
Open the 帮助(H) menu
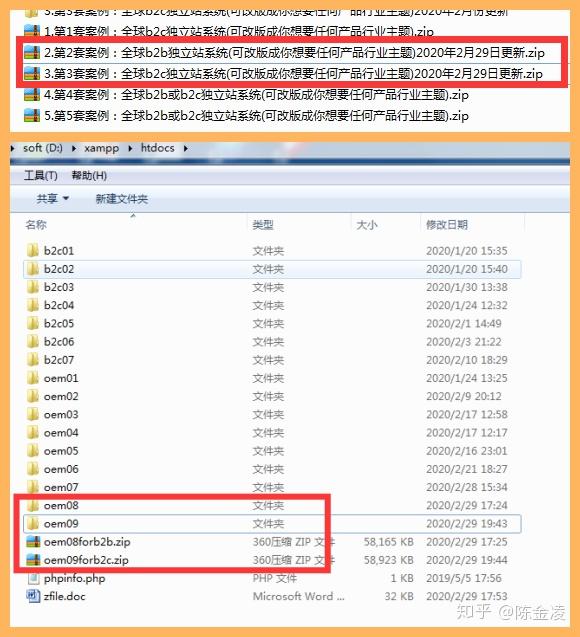(89, 176)
